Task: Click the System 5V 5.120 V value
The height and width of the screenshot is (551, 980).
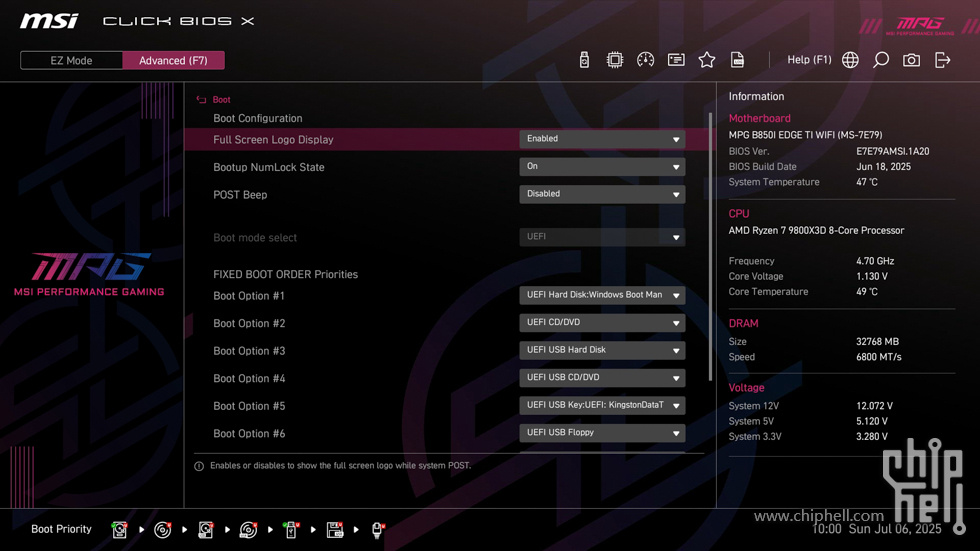Action: click(x=872, y=421)
